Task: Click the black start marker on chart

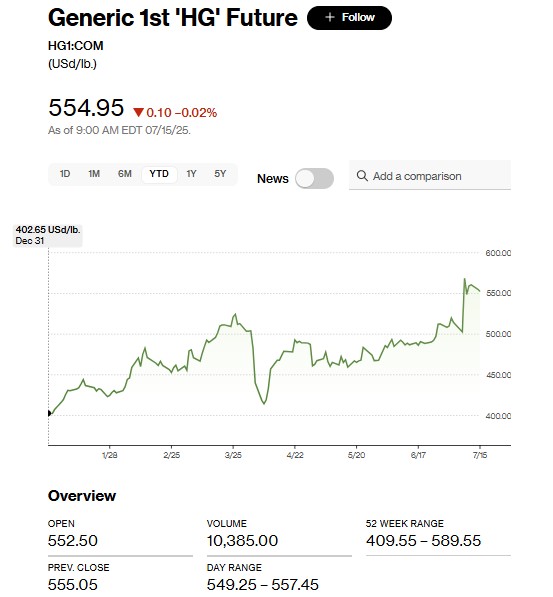Action: pos(49,413)
